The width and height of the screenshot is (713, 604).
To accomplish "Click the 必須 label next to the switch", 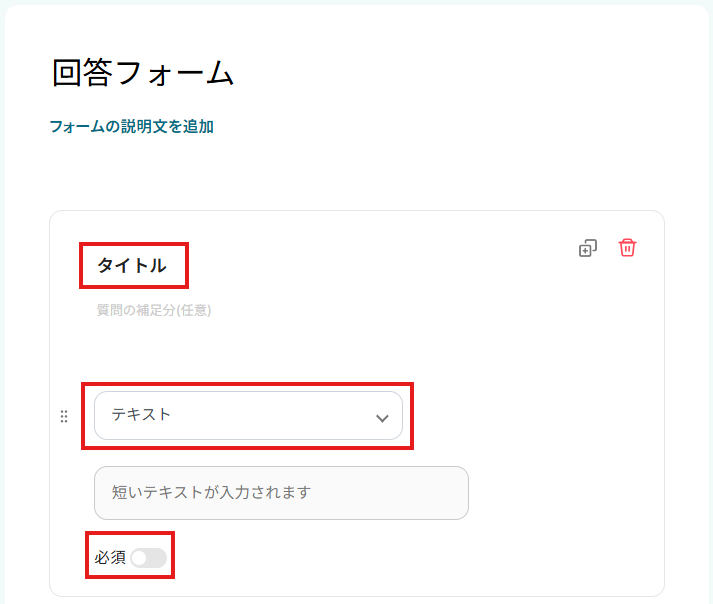I will click(110, 558).
